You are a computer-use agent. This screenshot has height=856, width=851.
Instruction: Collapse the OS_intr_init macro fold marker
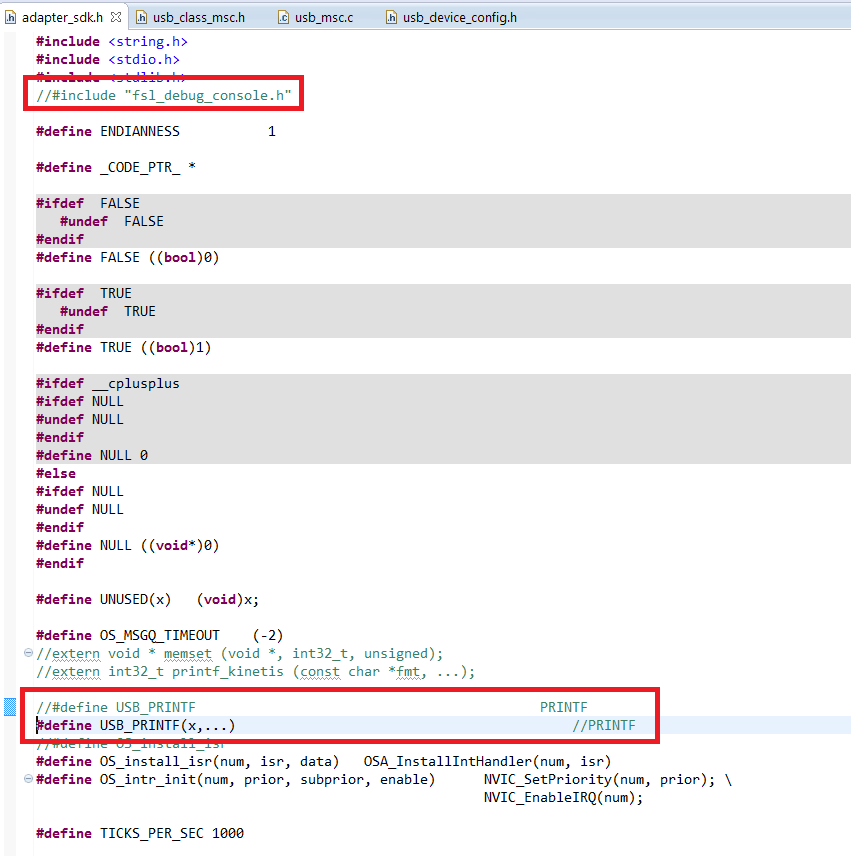coord(28,778)
